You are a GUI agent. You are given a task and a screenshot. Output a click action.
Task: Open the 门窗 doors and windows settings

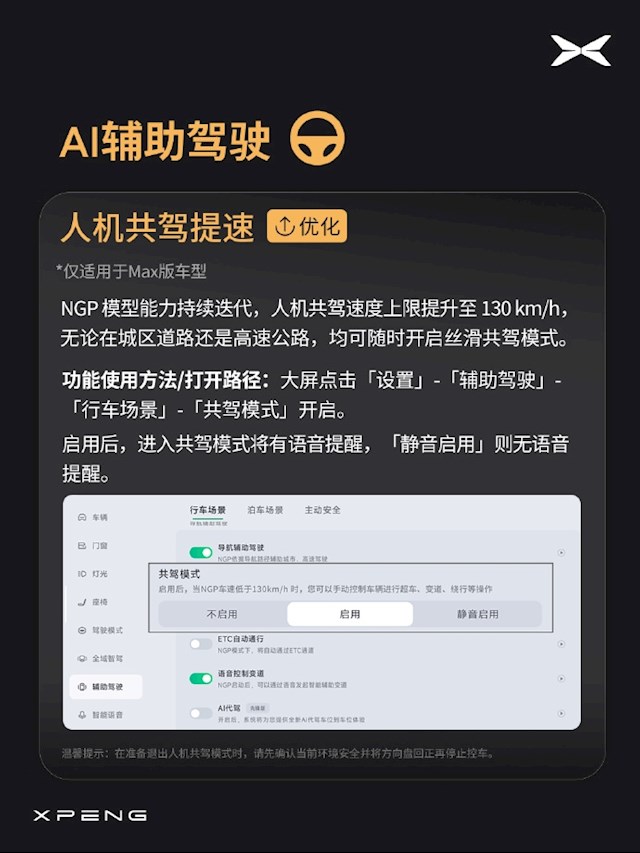pyautogui.click(x=93, y=546)
